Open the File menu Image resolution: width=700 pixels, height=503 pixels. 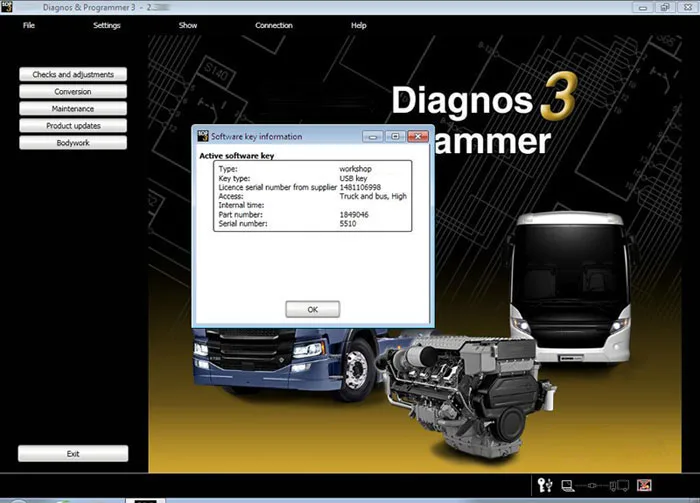click(29, 25)
